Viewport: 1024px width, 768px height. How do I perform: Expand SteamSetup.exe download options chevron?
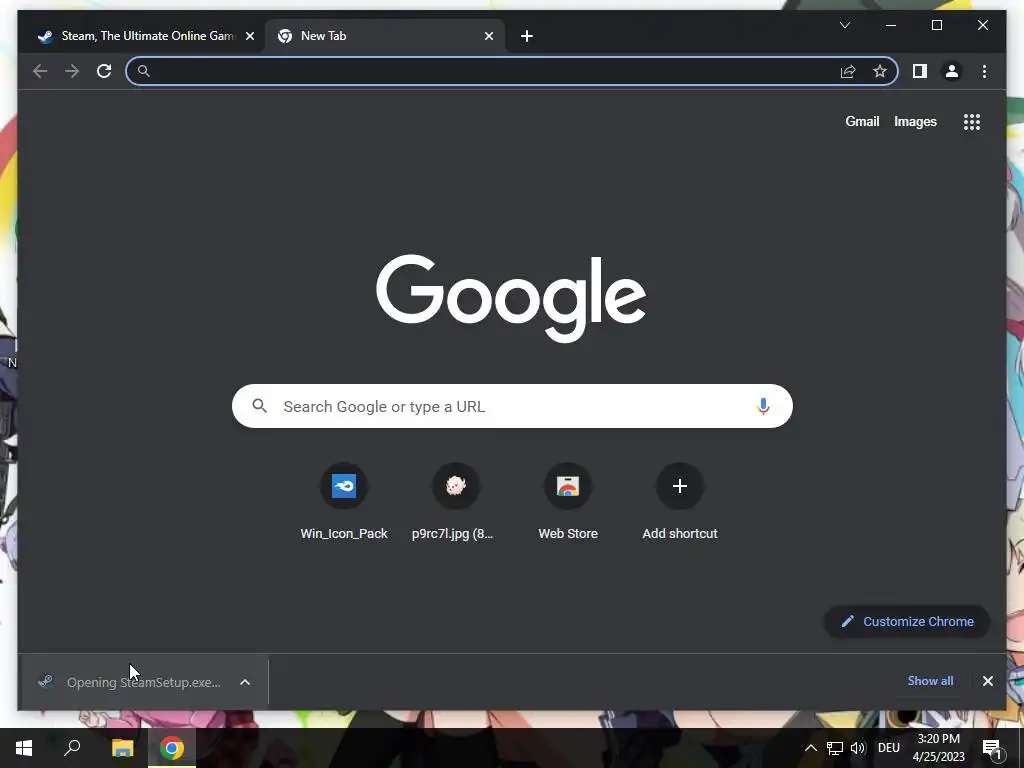tap(245, 682)
